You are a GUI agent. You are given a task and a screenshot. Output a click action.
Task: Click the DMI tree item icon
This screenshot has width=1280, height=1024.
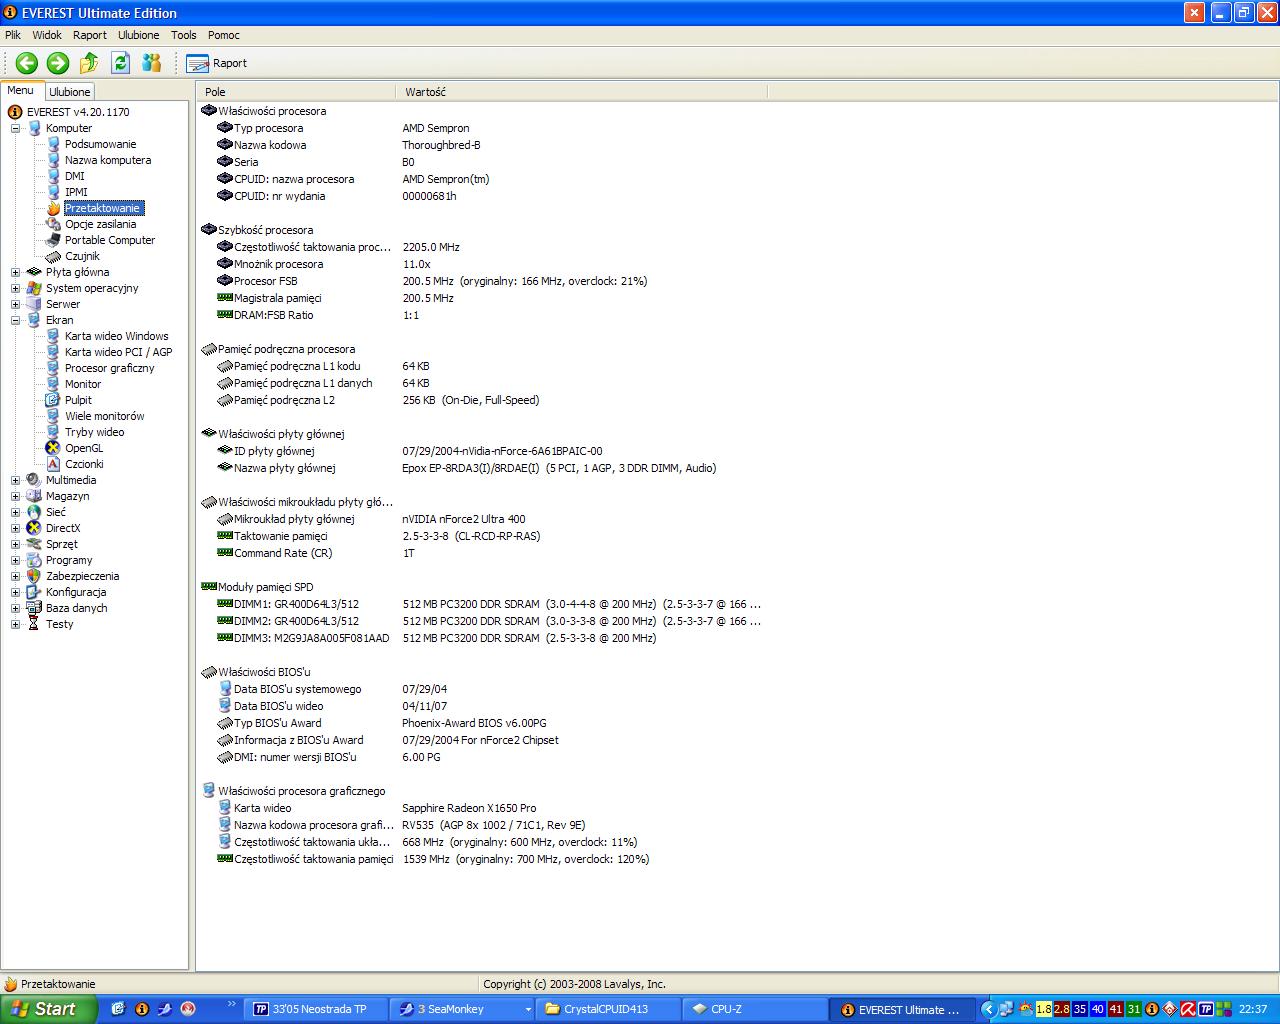[53, 176]
